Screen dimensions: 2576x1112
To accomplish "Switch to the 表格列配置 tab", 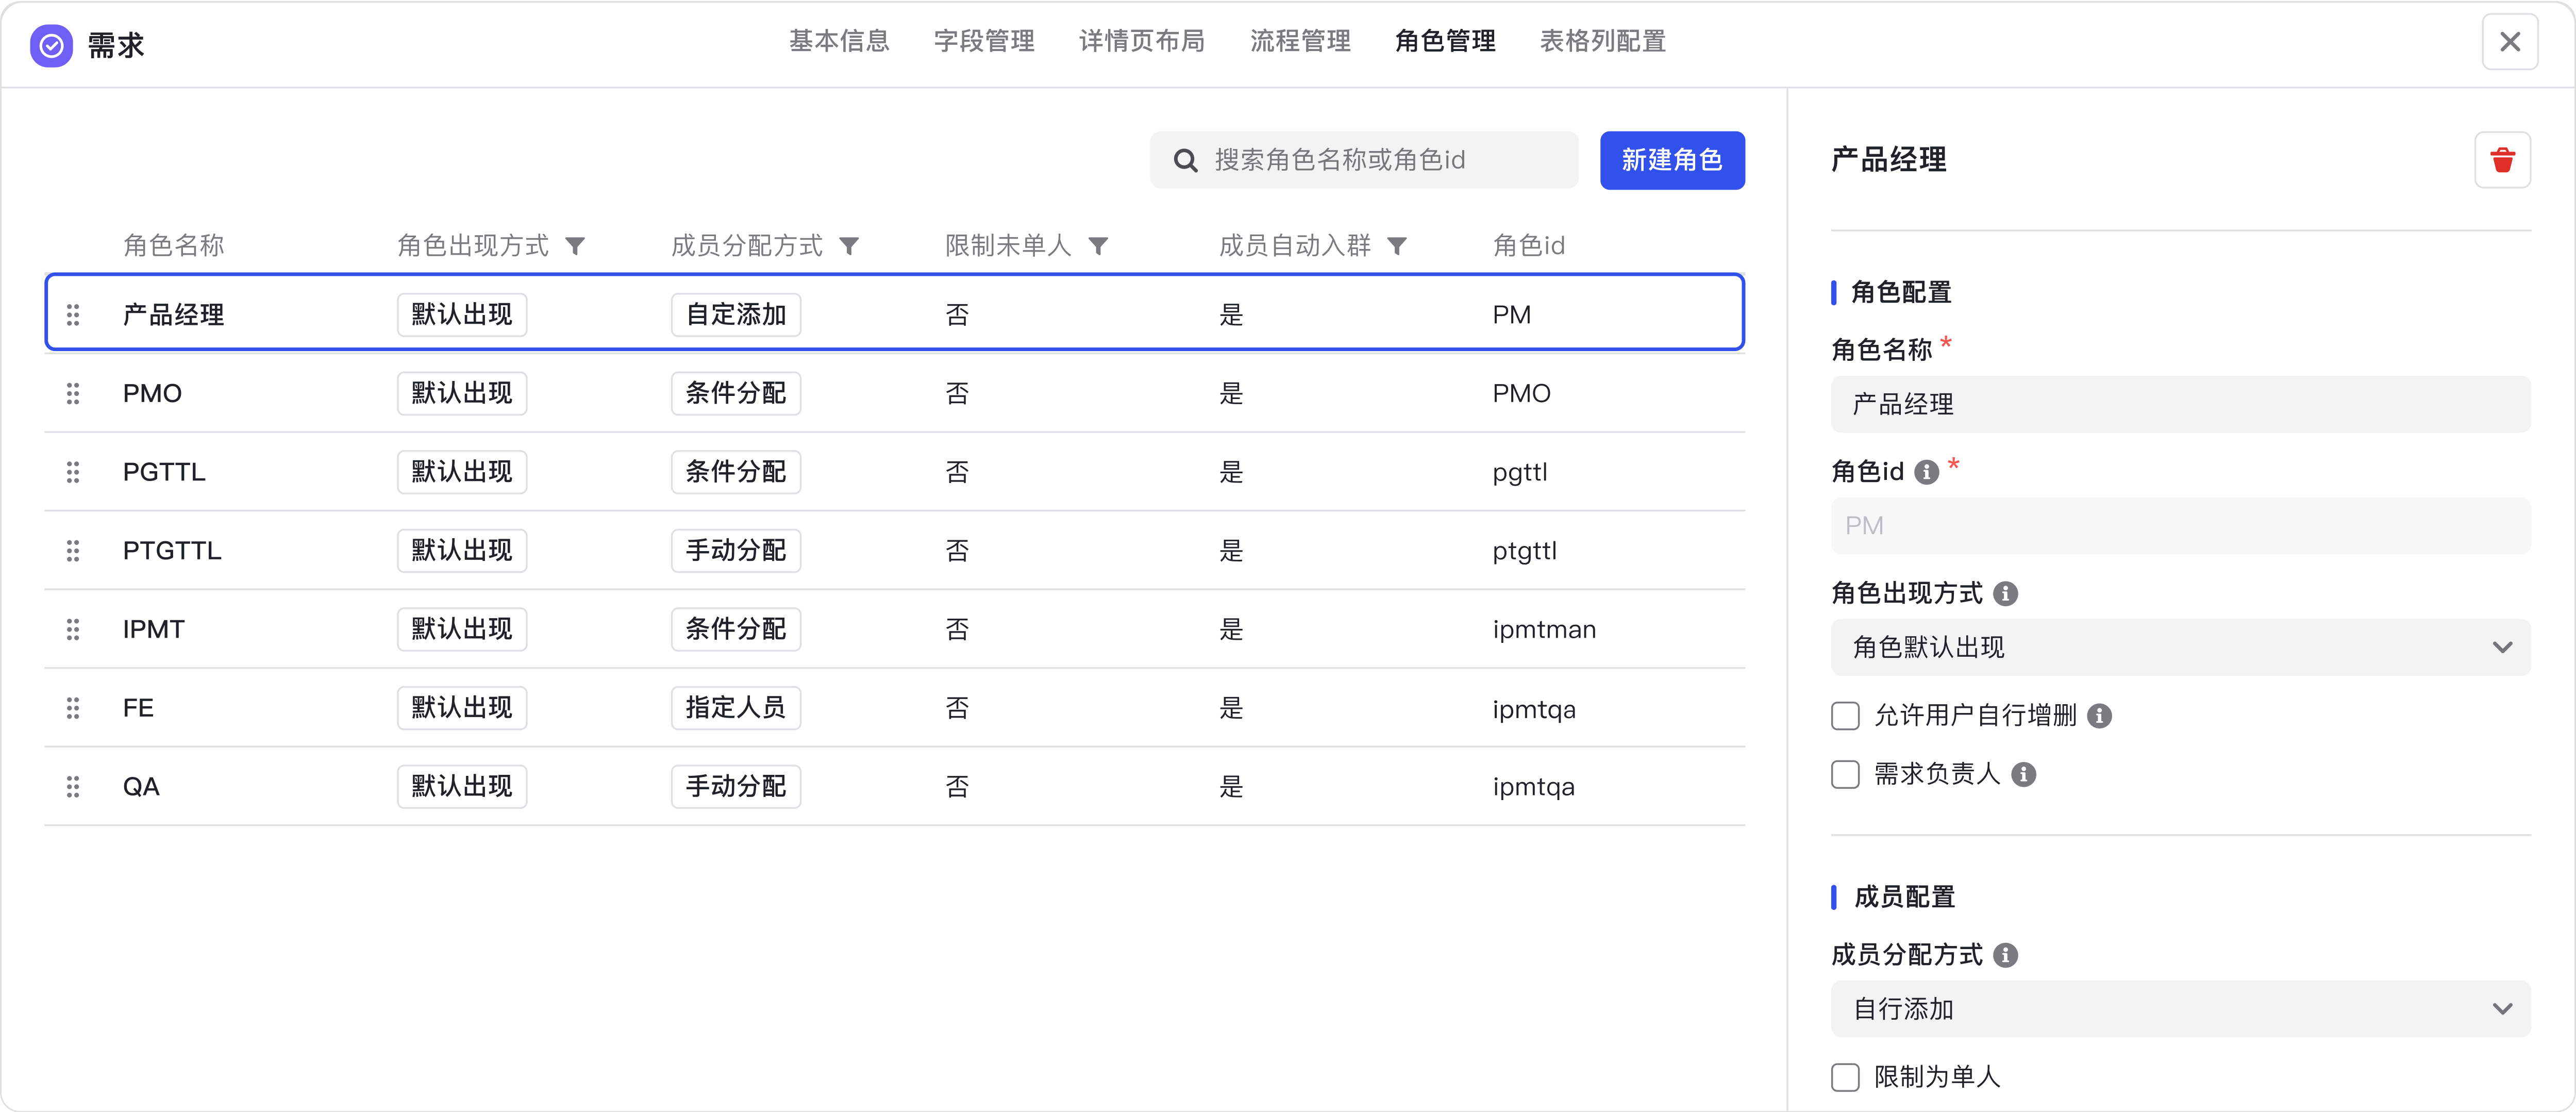I will click(x=1601, y=42).
